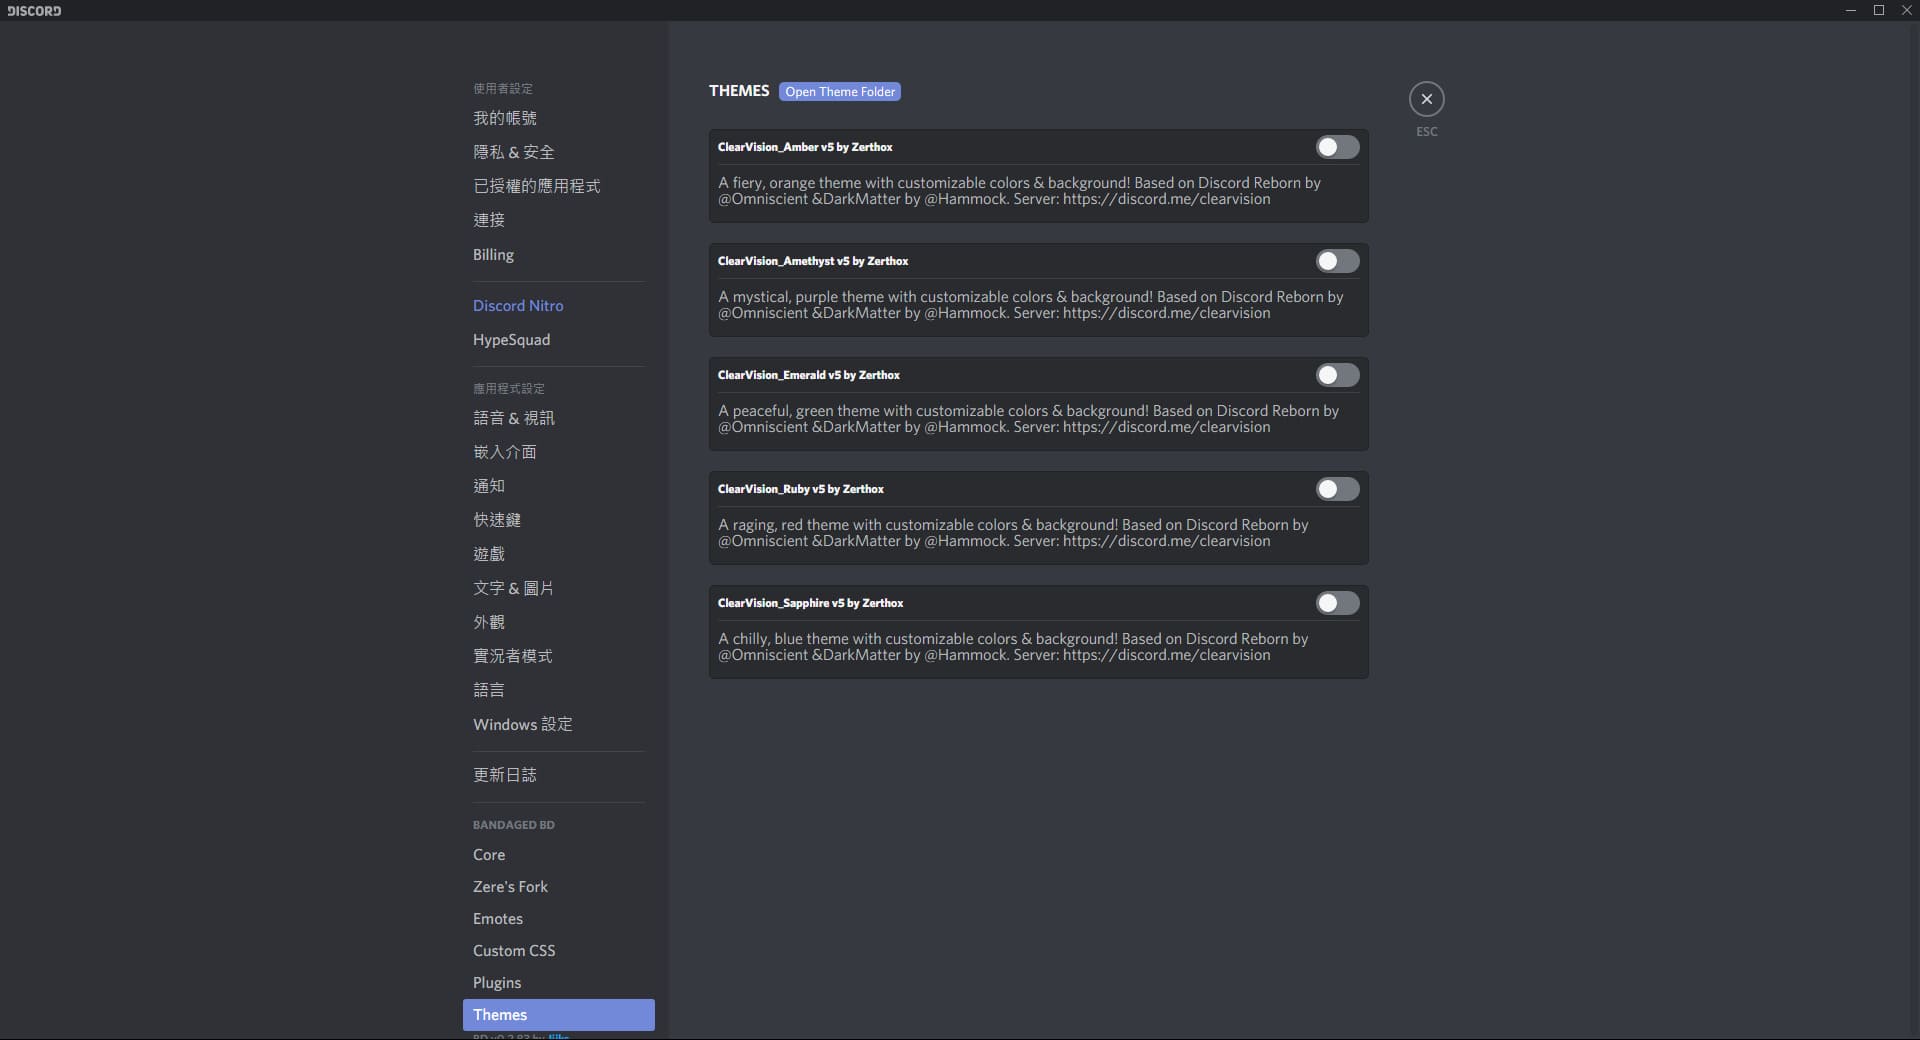
Task: Click the 使用者設定 section header
Action: click(x=503, y=89)
